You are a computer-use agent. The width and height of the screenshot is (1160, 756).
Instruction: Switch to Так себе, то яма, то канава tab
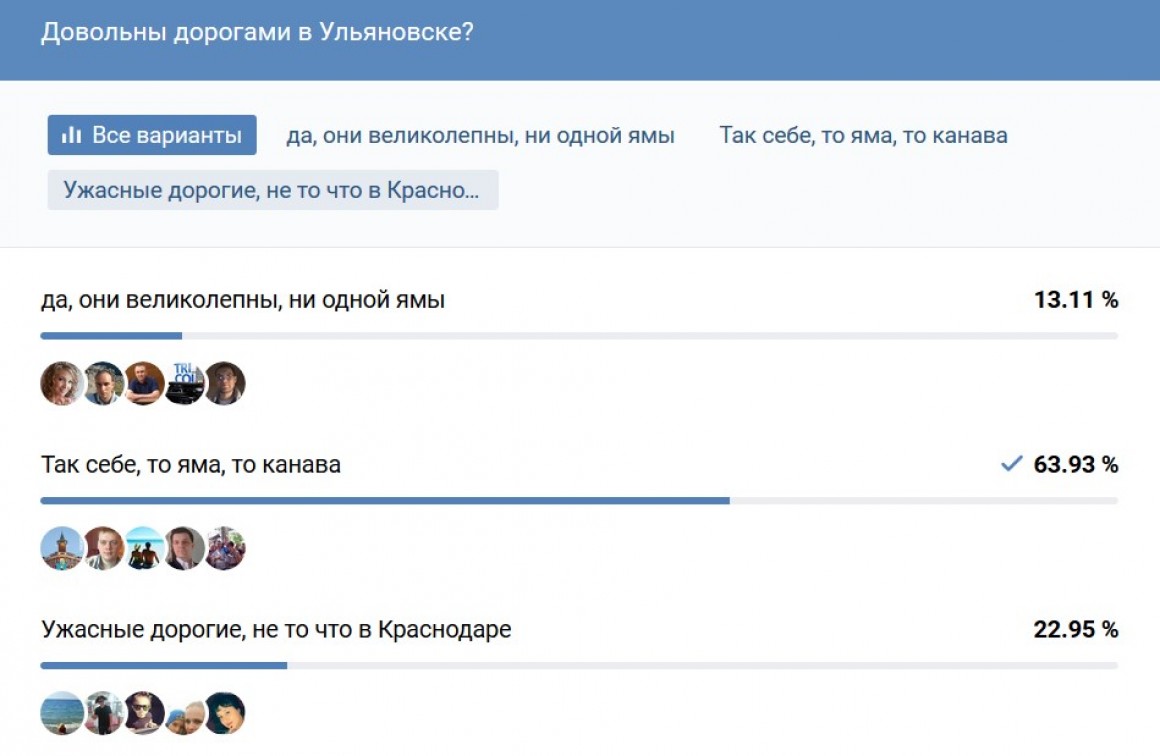(863, 135)
